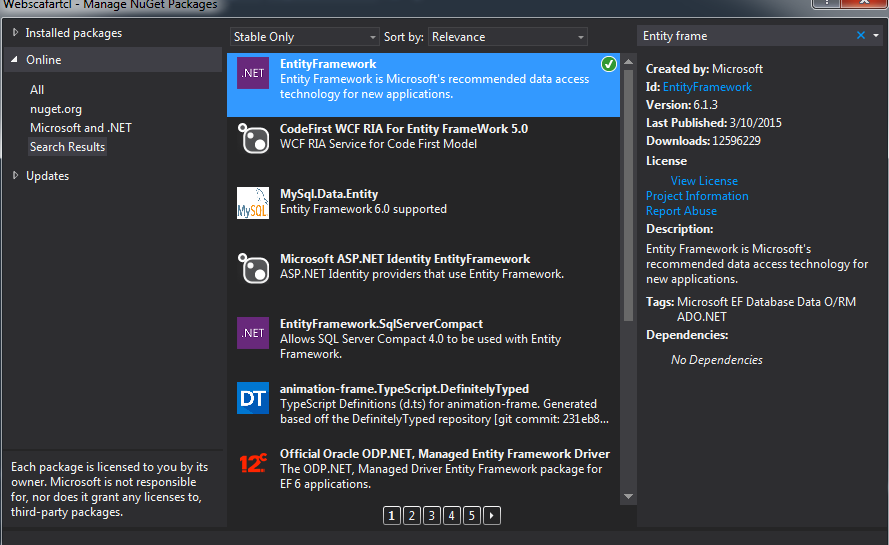Select All under Online sources

[37, 90]
